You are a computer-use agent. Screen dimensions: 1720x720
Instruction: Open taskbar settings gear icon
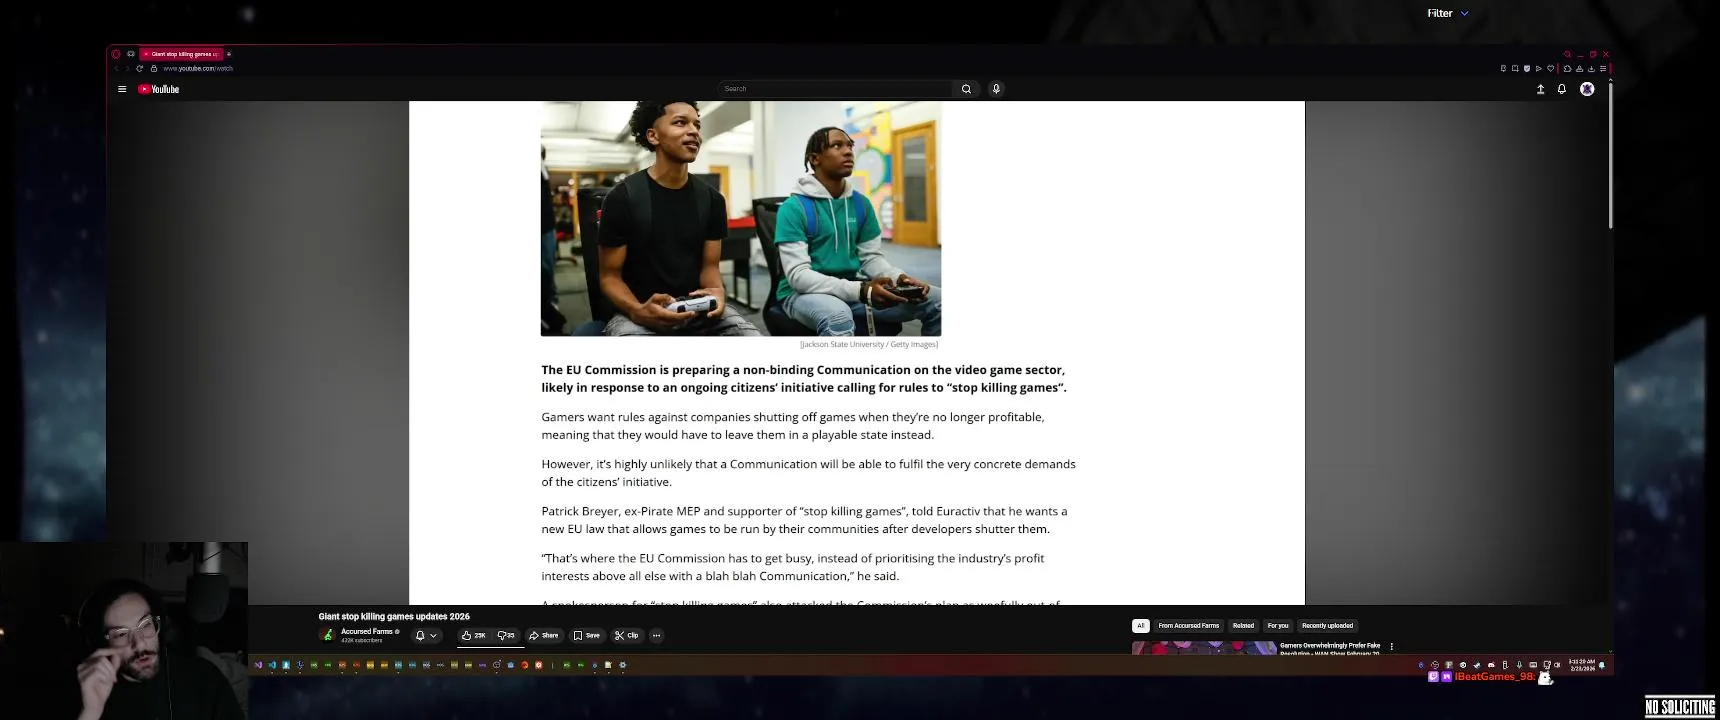(x=623, y=665)
